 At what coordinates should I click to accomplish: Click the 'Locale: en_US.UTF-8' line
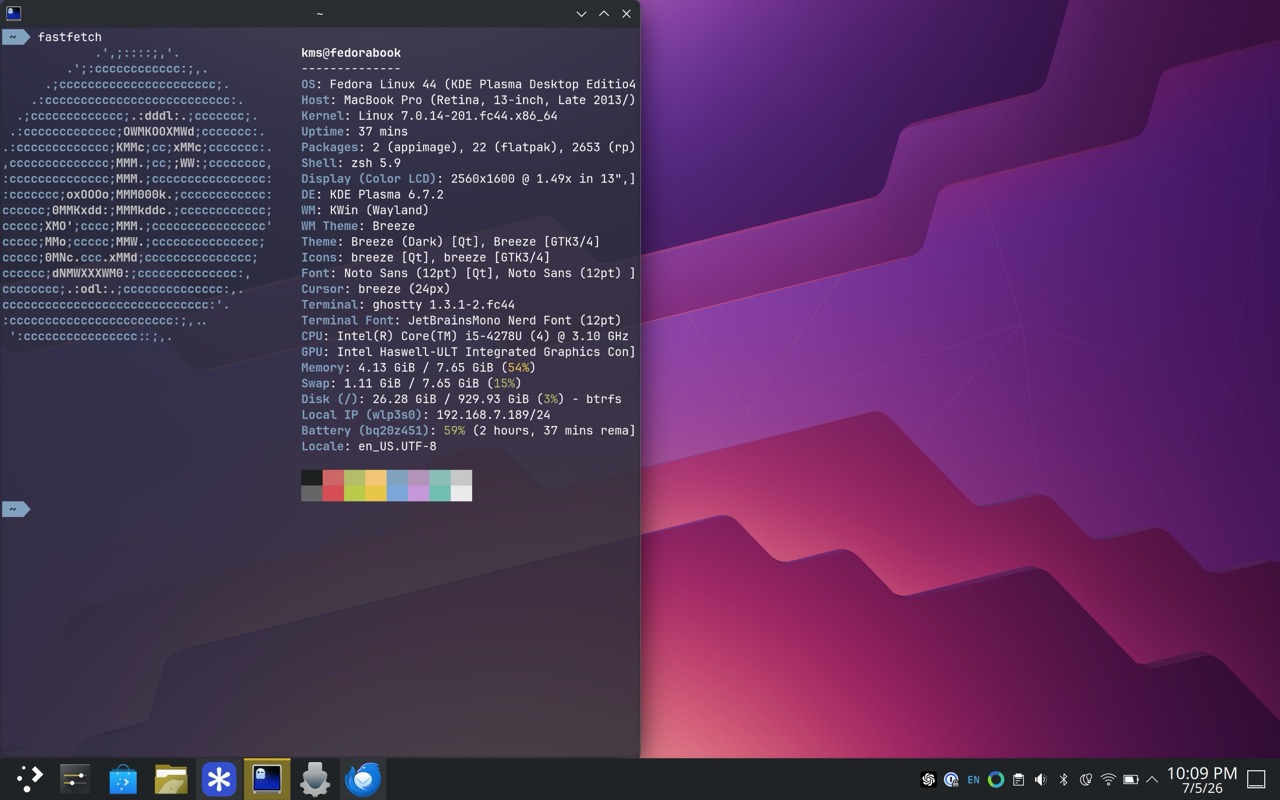click(x=369, y=447)
